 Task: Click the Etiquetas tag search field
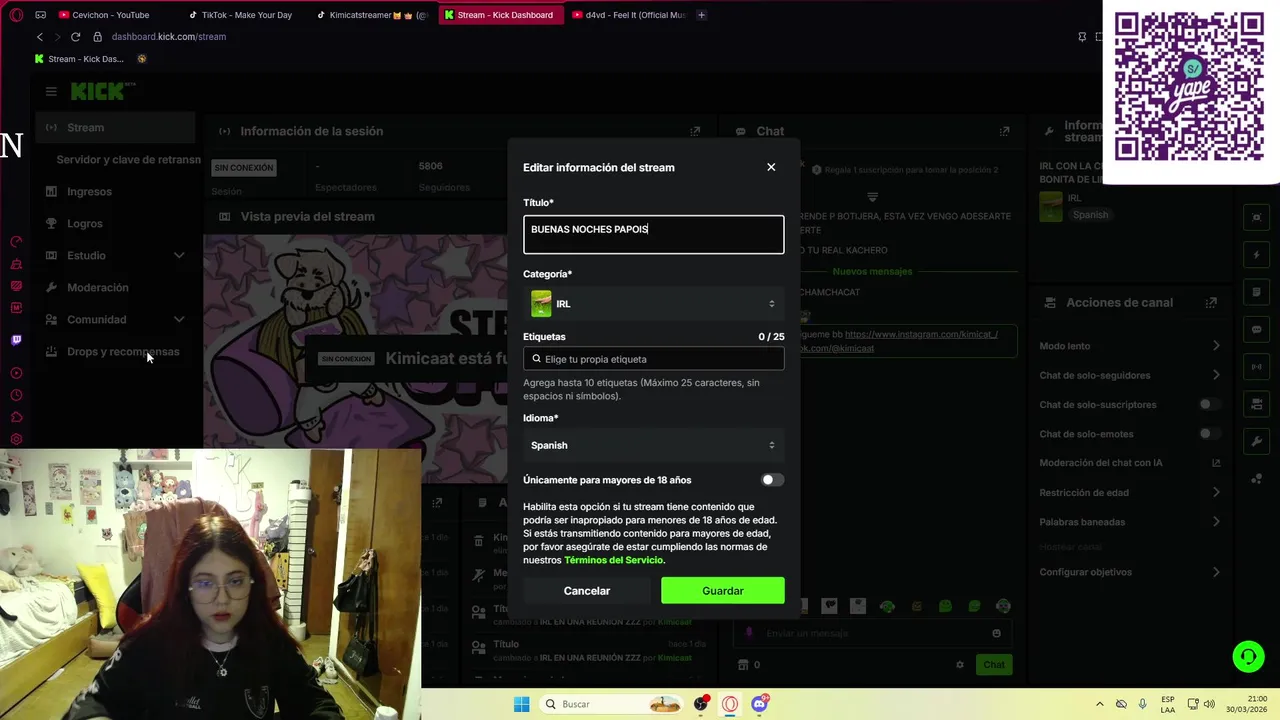(653, 359)
